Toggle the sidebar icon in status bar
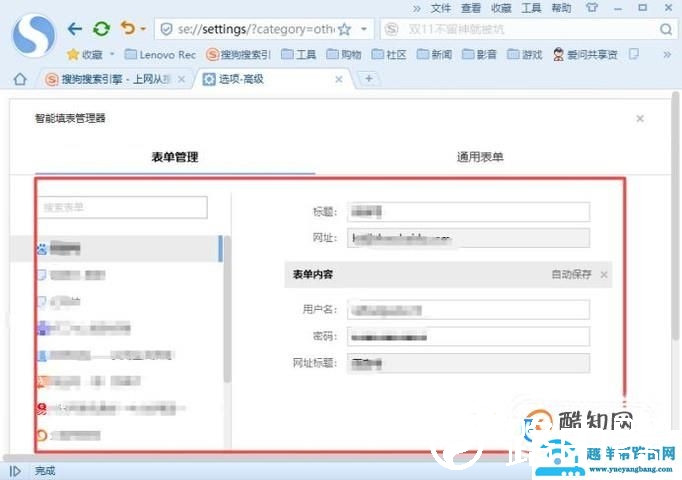 pos(15,471)
